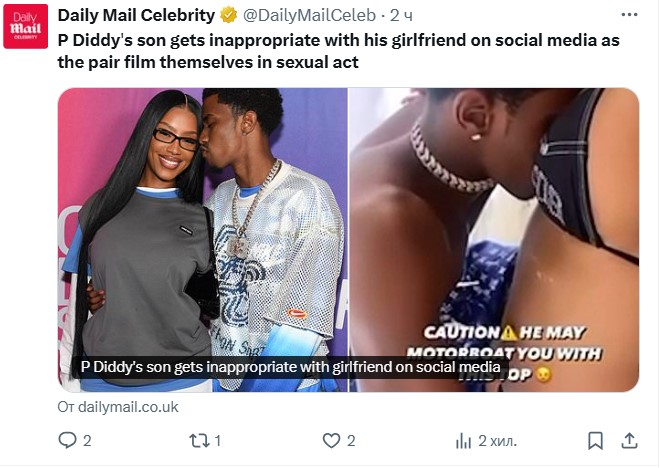The height and width of the screenshot is (468, 660).
Task: Open the Daily Mail Celebrity account name
Action: pyautogui.click(x=137, y=15)
